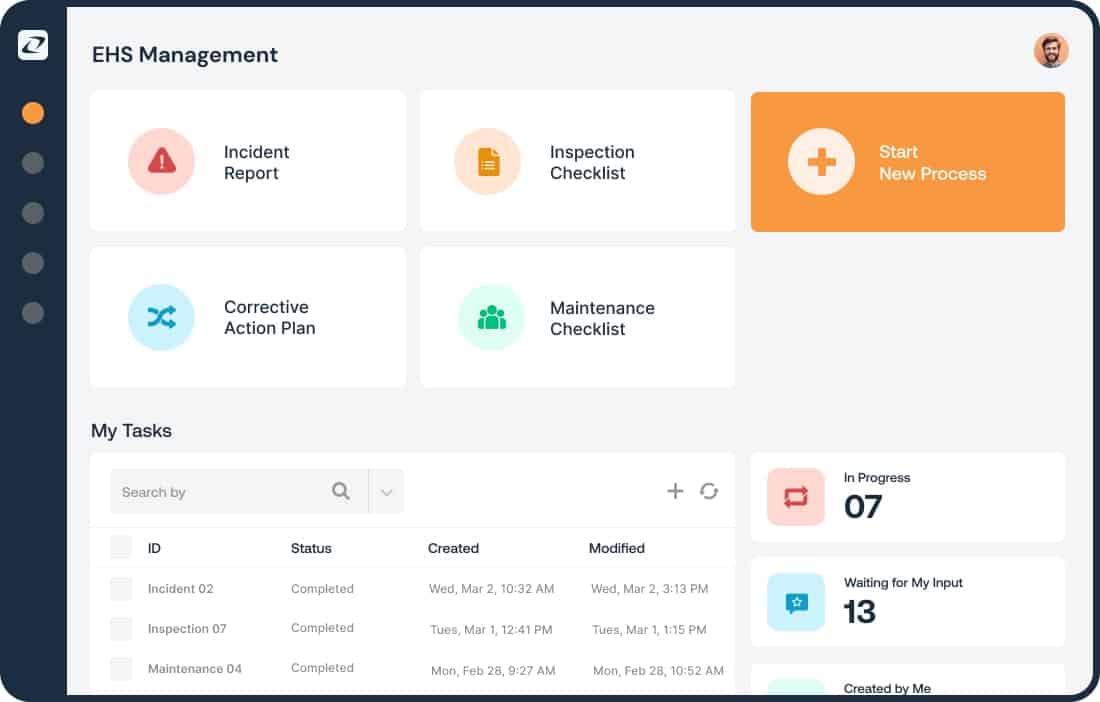Open the user profile avatar
1100x702 pixels.
coord(1050,50)
